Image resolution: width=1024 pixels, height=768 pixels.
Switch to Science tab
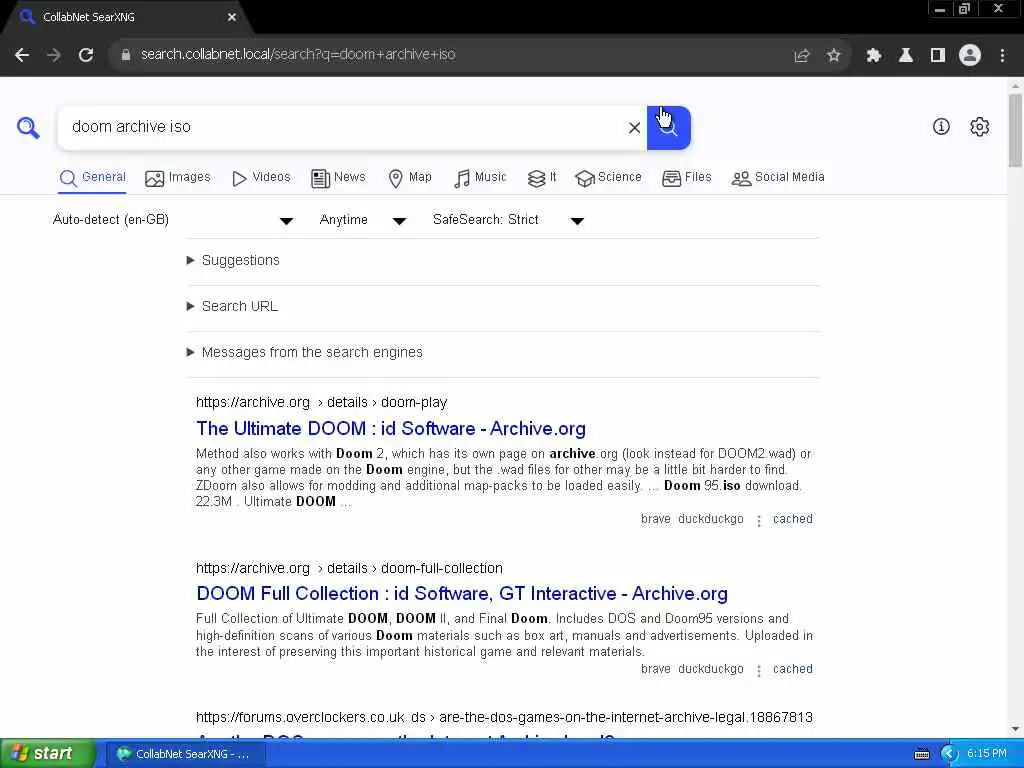click(x=609, y=178)
